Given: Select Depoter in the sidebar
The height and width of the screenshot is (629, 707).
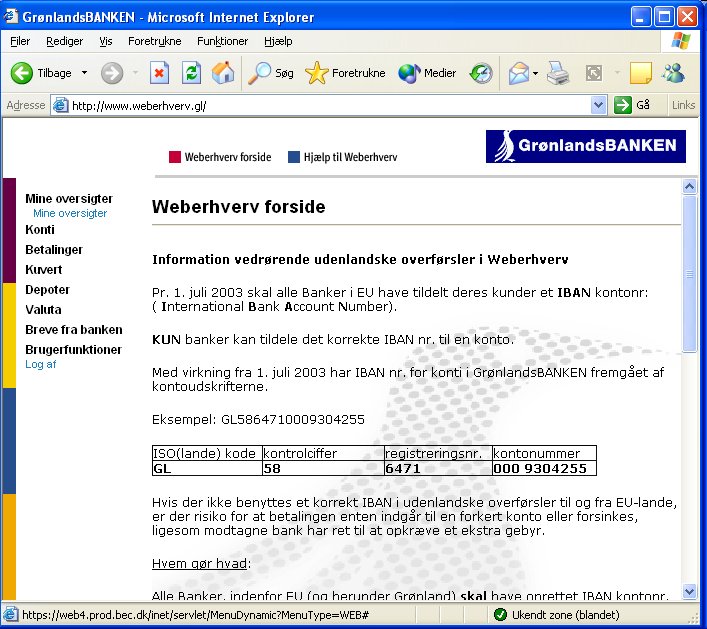Looking at the screenshot, I should pos(47,289).
